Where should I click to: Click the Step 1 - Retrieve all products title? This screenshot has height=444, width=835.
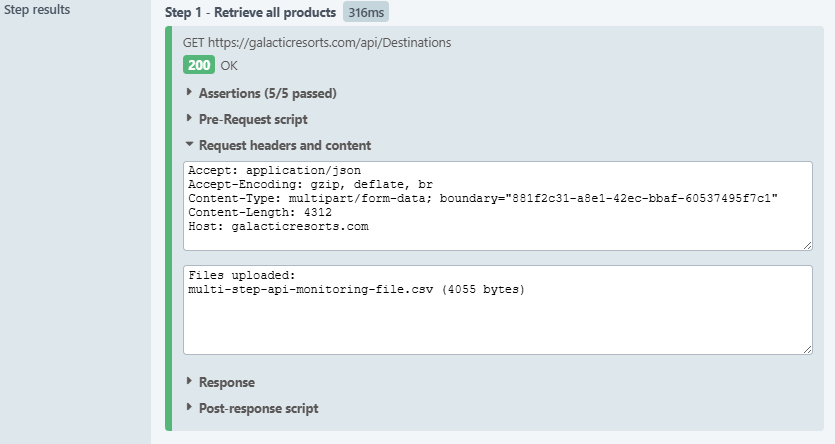(251, 12)
